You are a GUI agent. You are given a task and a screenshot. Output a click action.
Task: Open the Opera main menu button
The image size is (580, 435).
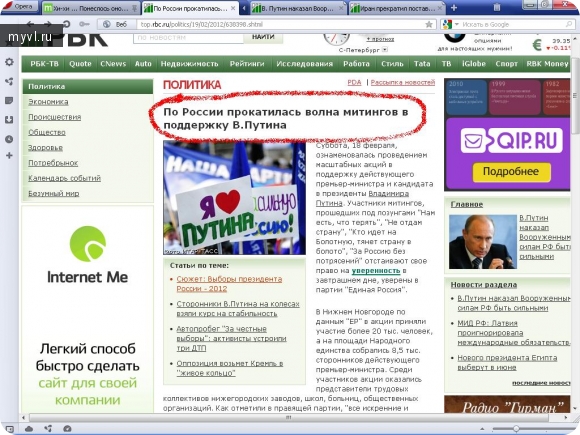pyautogui.click(x=20, y=6)
